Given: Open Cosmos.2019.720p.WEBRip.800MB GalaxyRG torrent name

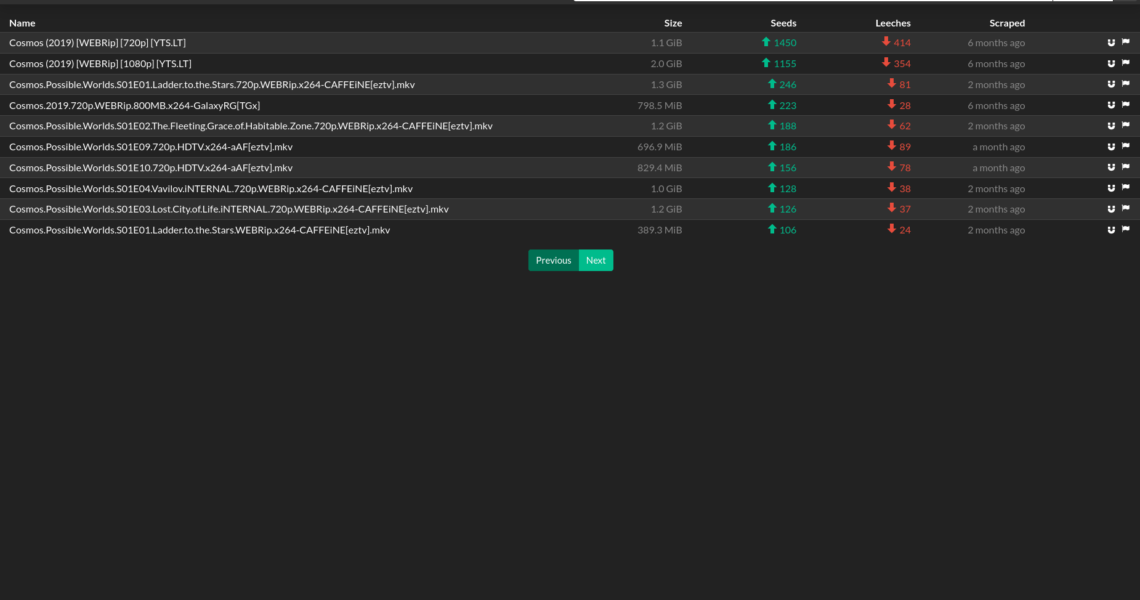Looking at the screenshot, I should [x=134, y=105].
